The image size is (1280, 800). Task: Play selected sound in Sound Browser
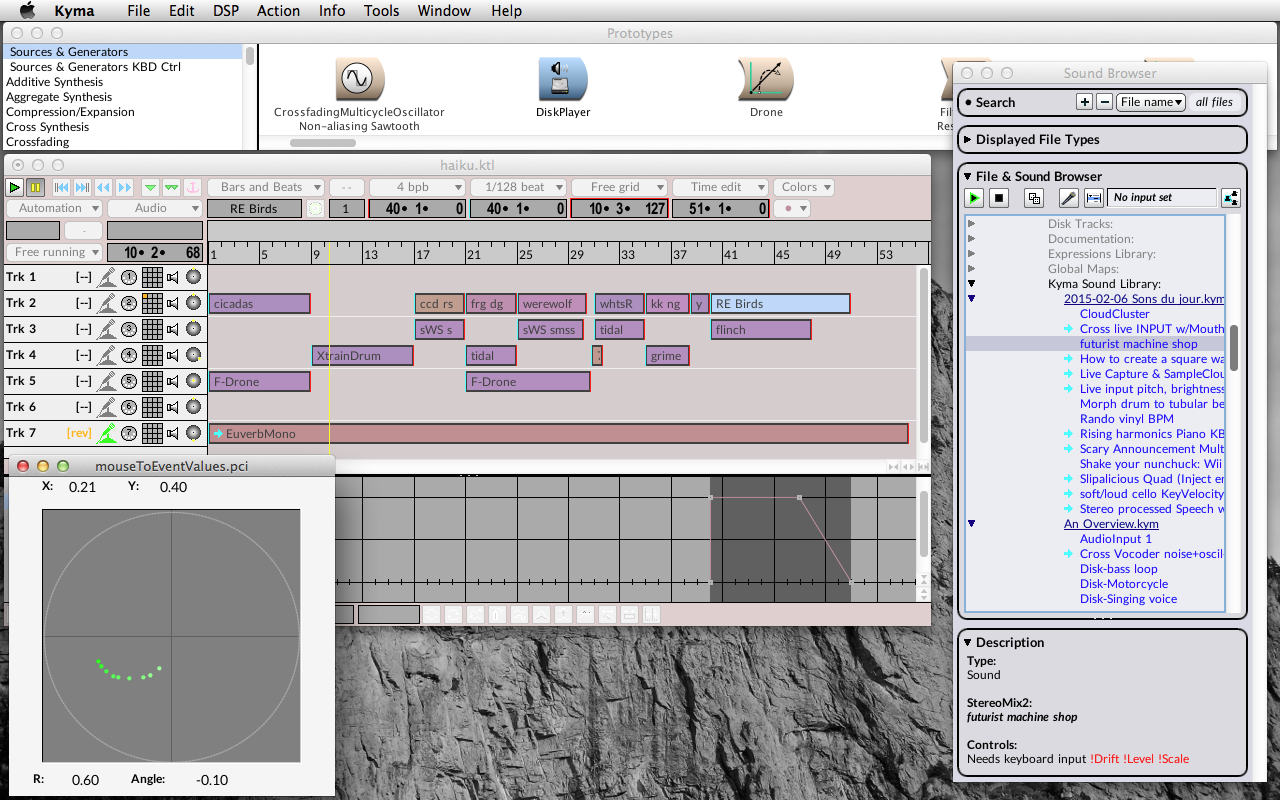click(973, 198)
